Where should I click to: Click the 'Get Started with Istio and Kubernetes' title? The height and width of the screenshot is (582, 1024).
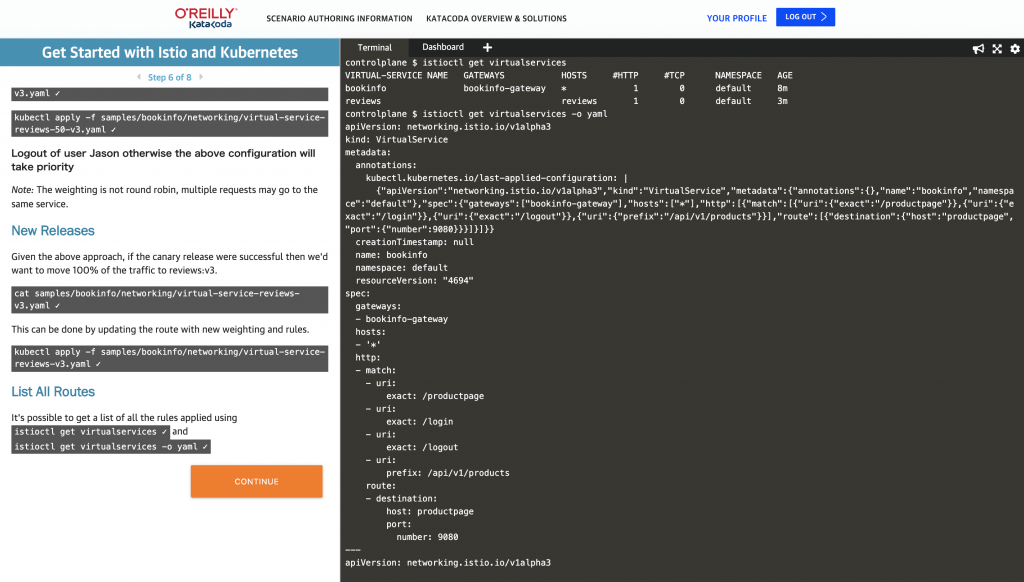(x=170, y=53)
